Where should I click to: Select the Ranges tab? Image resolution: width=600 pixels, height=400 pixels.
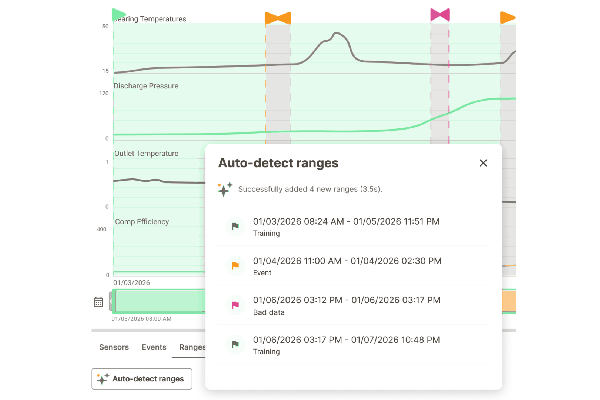click(x=190, y=348)
